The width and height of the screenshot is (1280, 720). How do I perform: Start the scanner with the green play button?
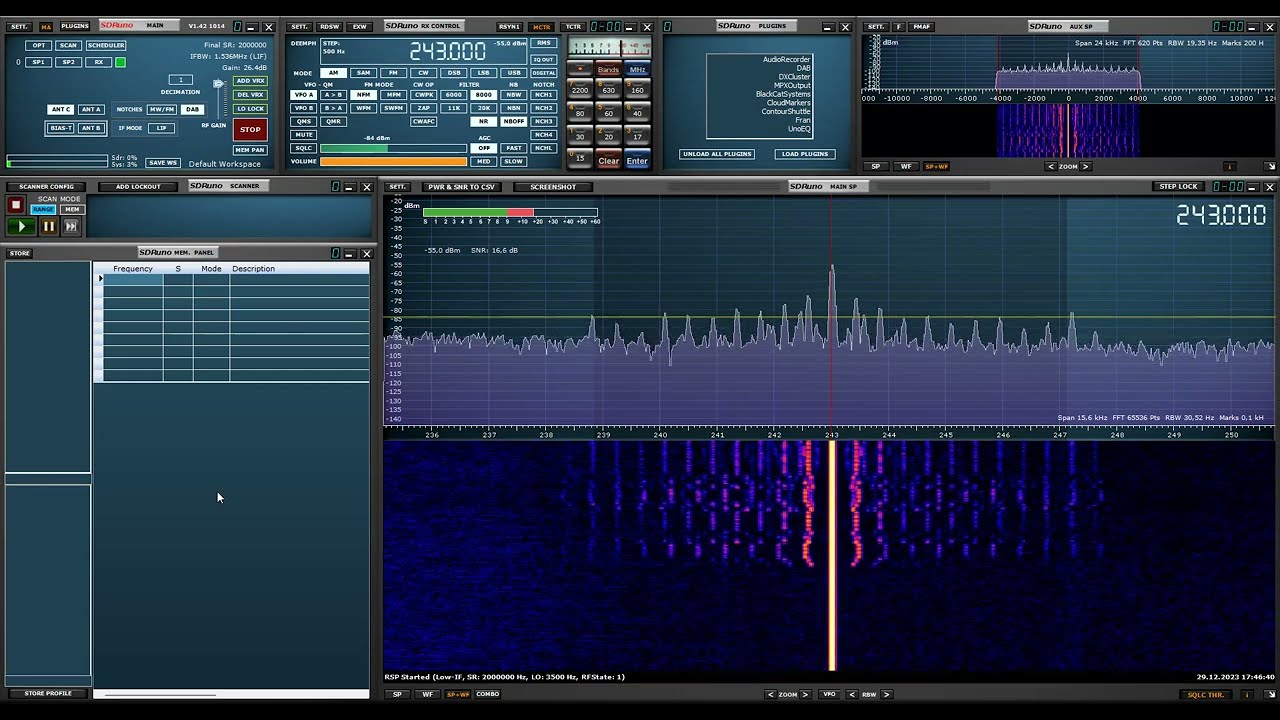(x=22, y=227)
